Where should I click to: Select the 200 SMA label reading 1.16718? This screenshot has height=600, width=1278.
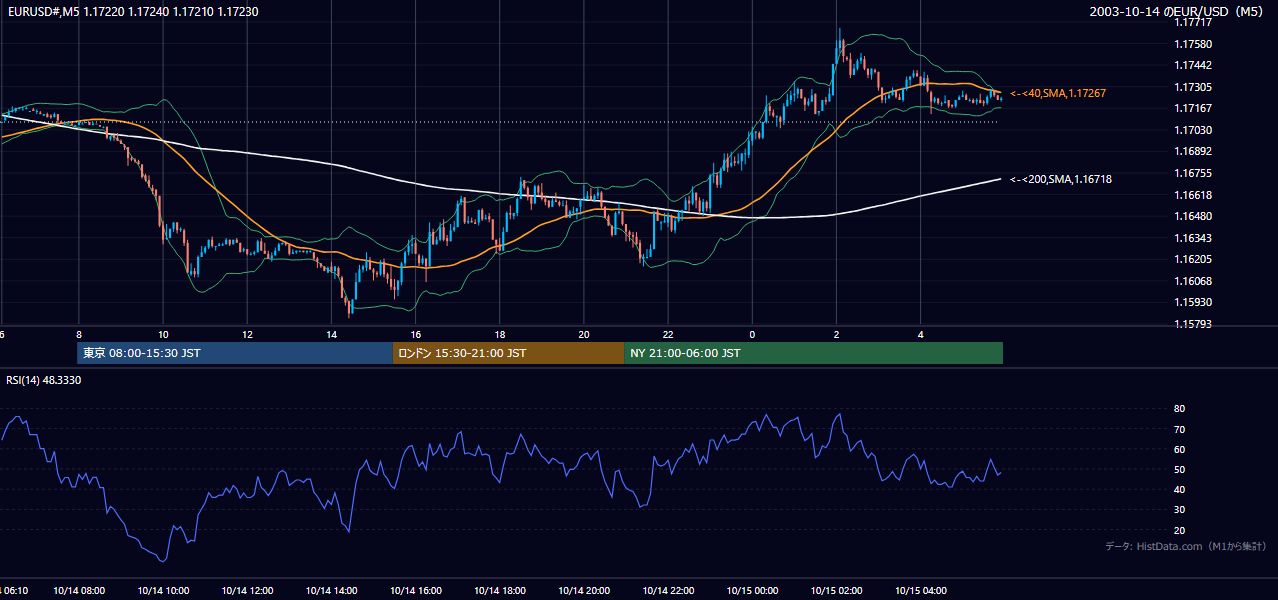(x=1061, y=179)
